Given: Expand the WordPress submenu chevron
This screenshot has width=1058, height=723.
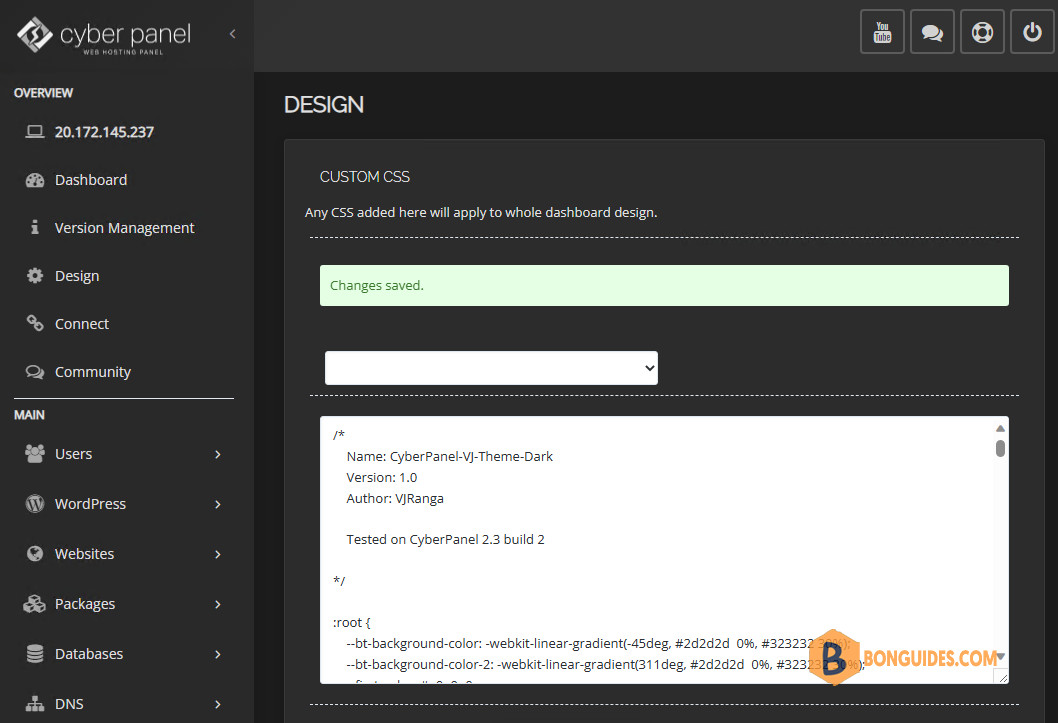Looking at the screenshot, I should coord(217,504).
